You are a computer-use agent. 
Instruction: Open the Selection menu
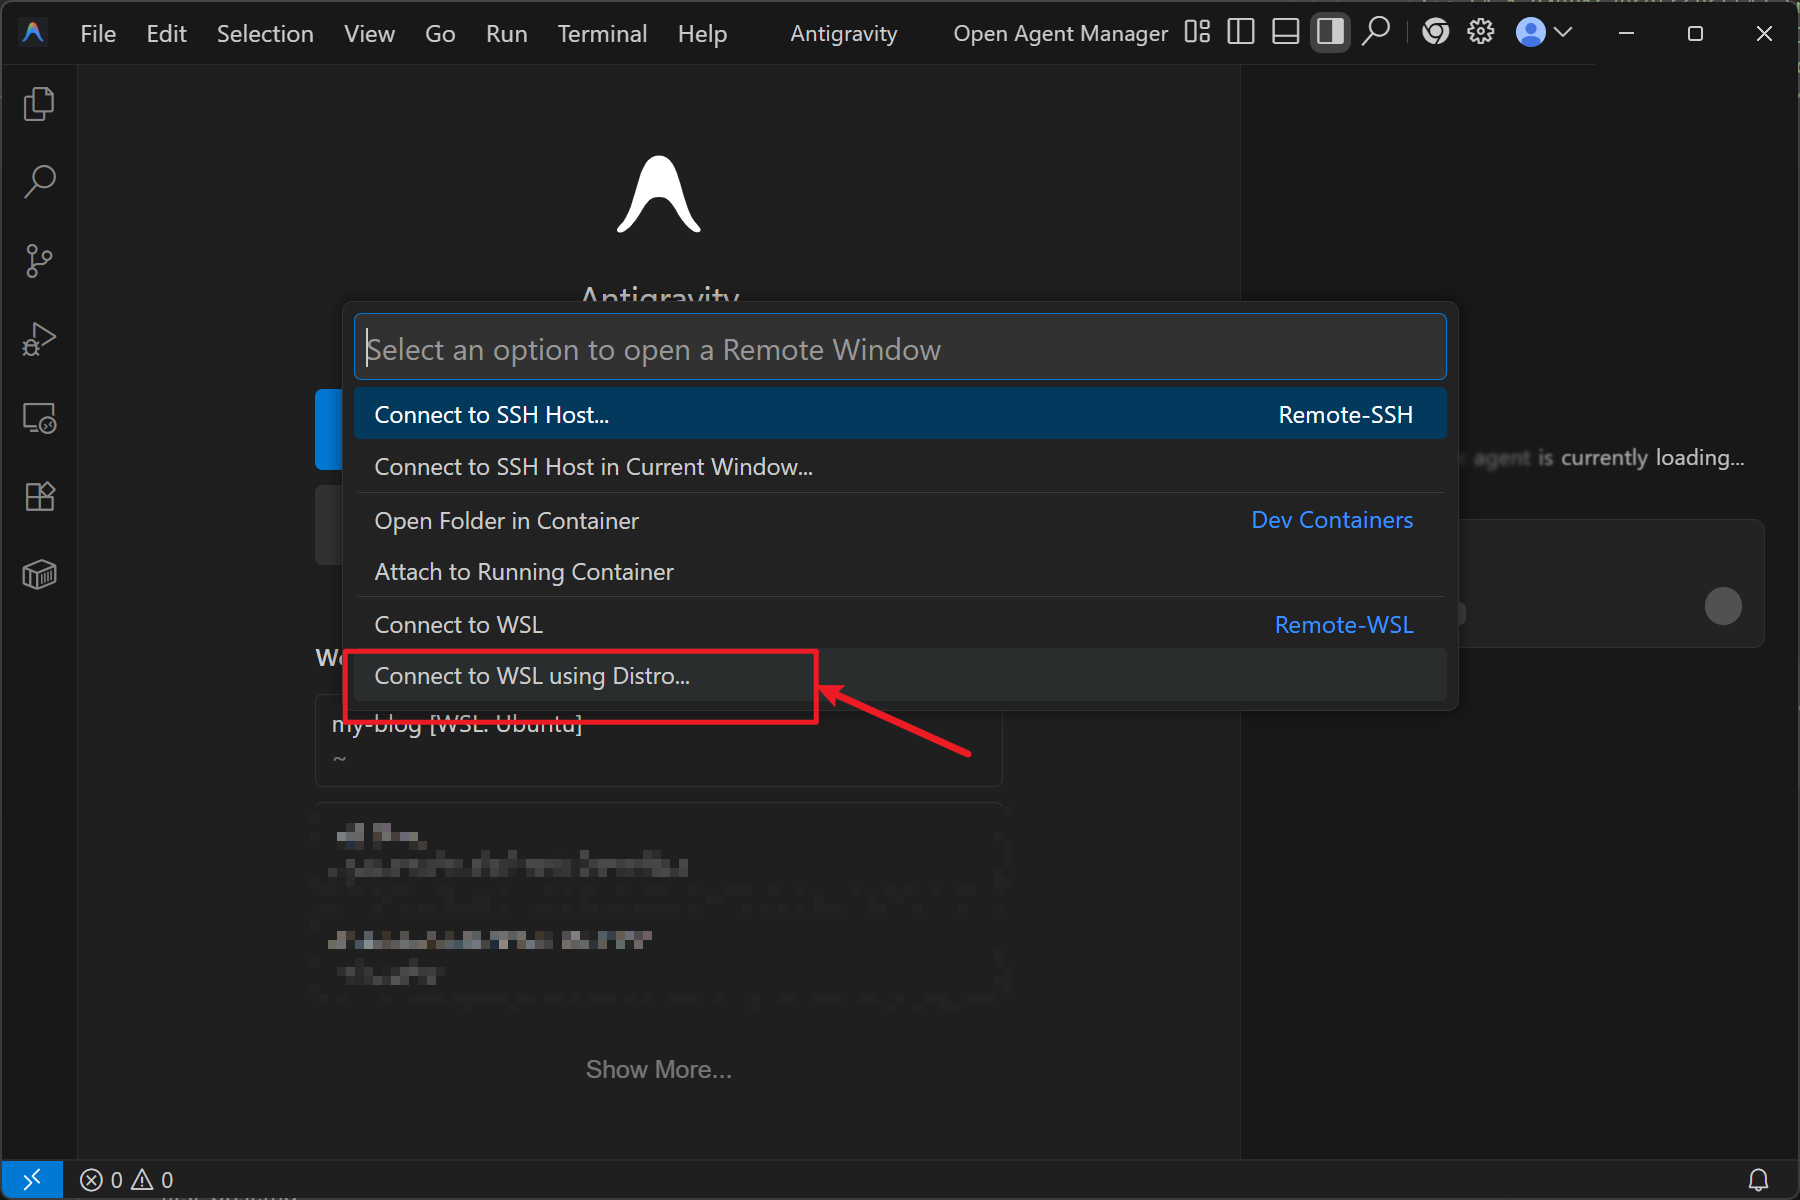click(x=265, y=34)
